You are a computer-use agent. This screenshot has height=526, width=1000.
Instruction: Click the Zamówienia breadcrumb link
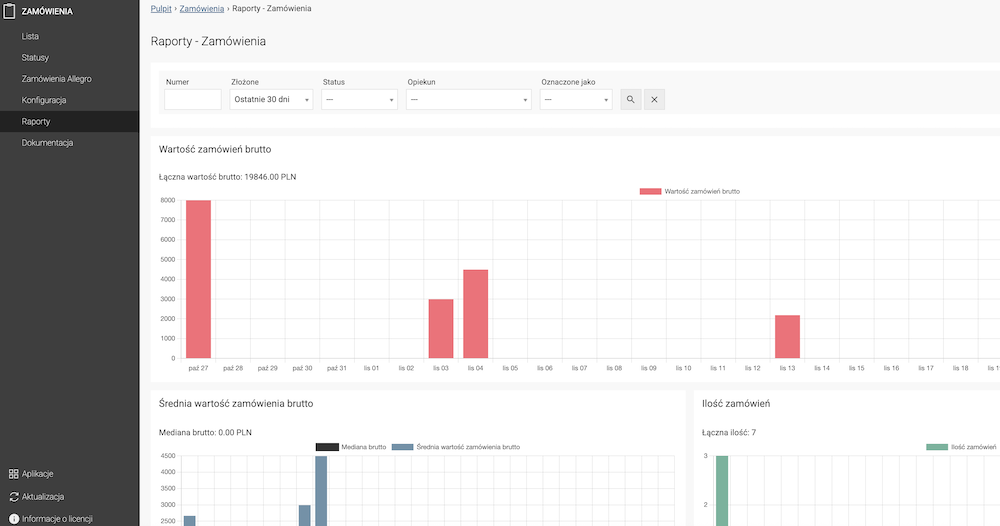point(202,8)
